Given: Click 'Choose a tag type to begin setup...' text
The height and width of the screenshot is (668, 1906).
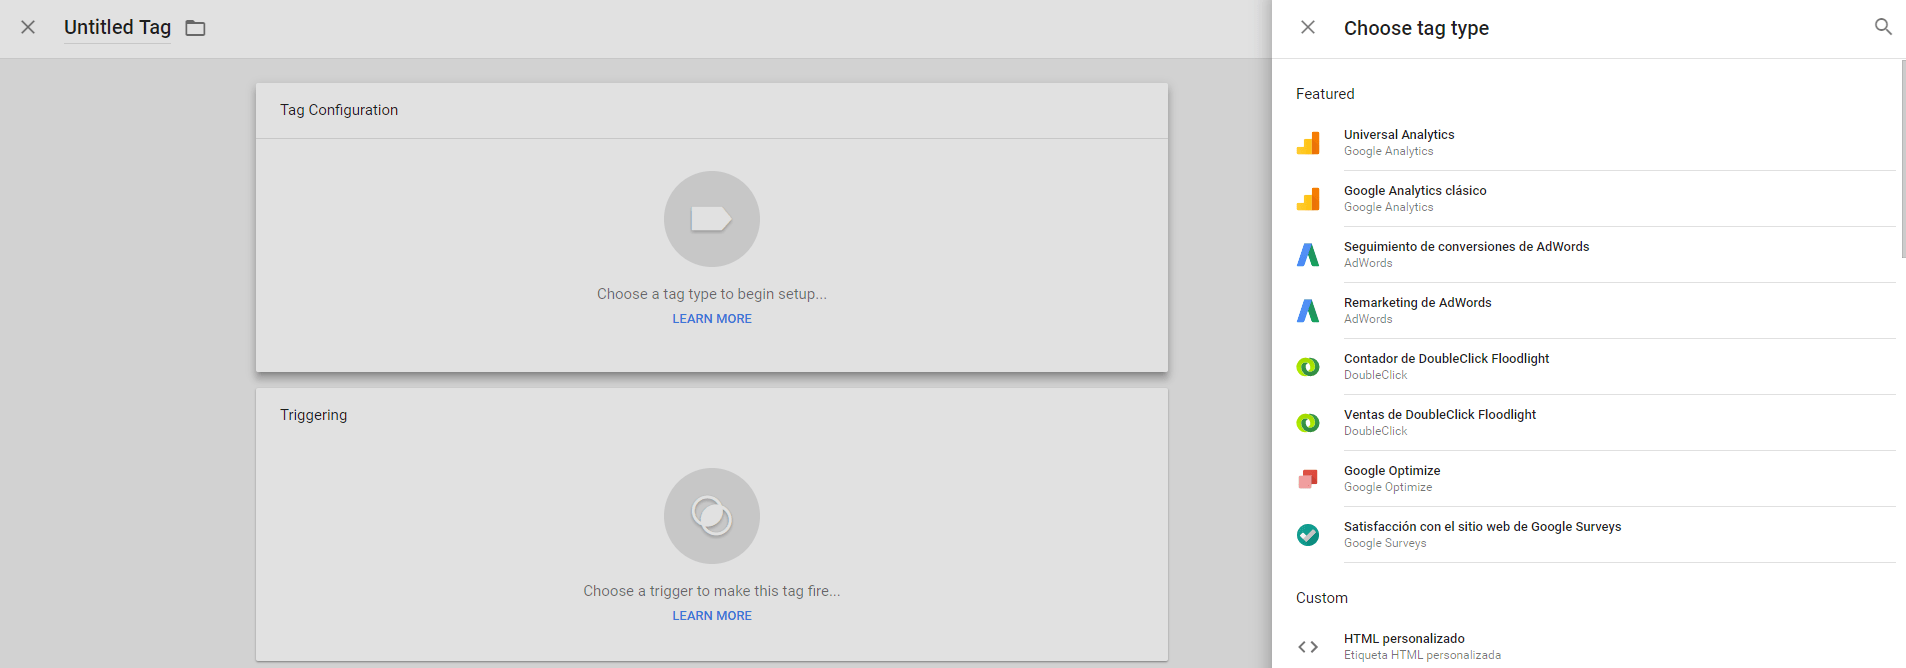Looking at the screenshot, I should point(712,294).
